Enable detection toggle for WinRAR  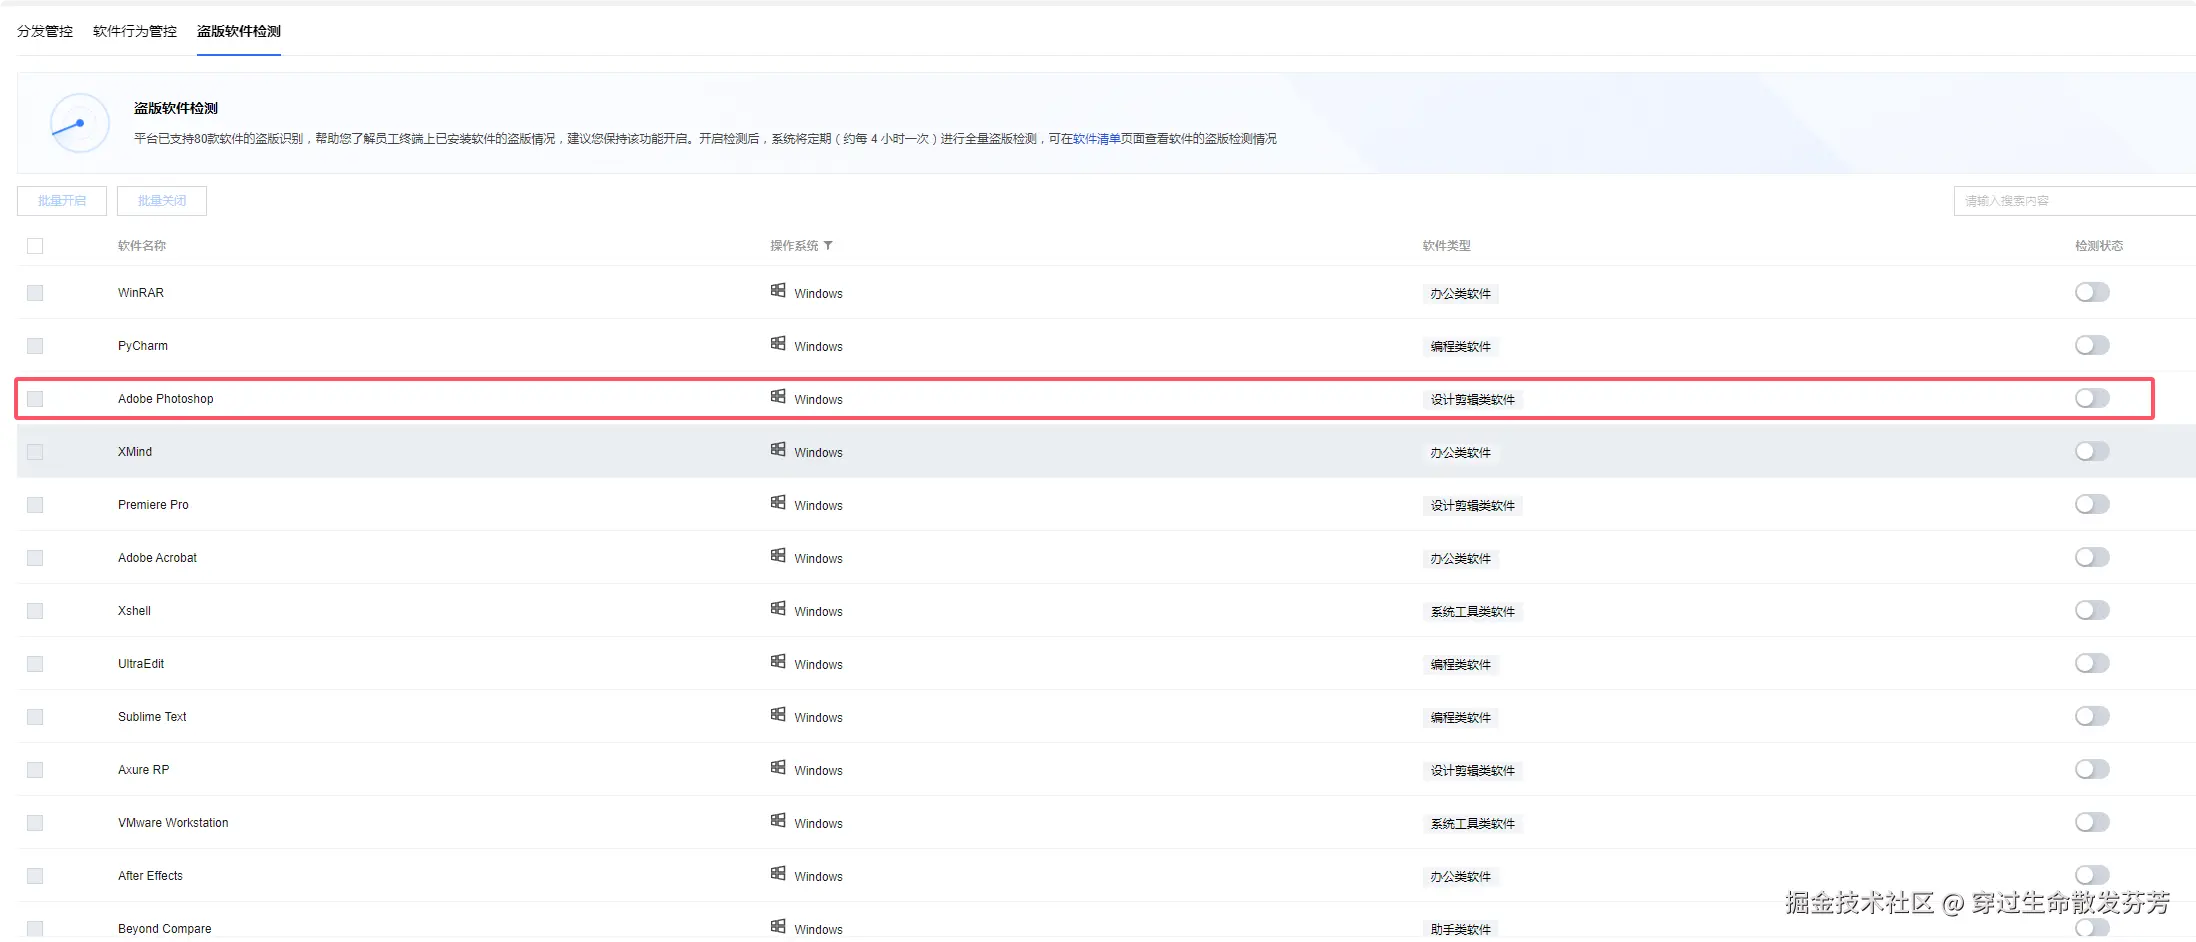pyautogui.click(x=2092, y=292)
